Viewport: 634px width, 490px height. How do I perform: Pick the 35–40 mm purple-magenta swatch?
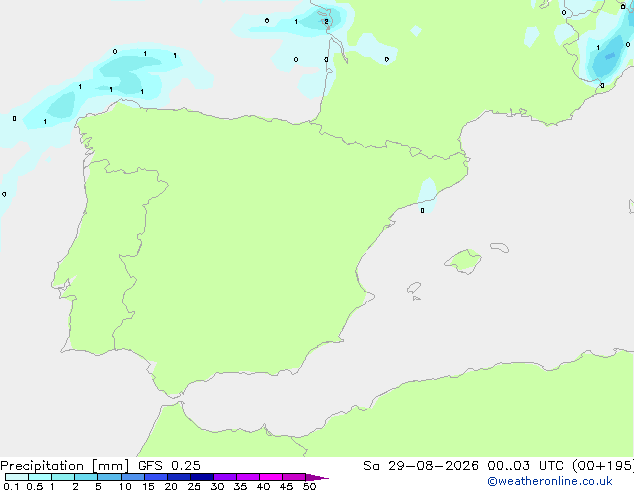(x=247, y=477)
